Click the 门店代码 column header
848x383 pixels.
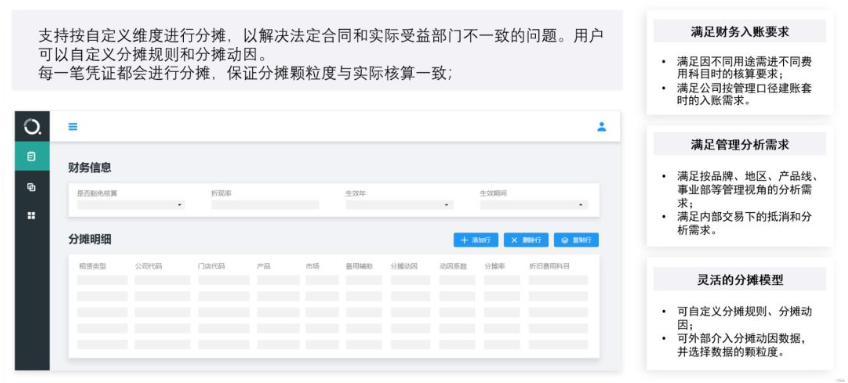tap(211, 266)
